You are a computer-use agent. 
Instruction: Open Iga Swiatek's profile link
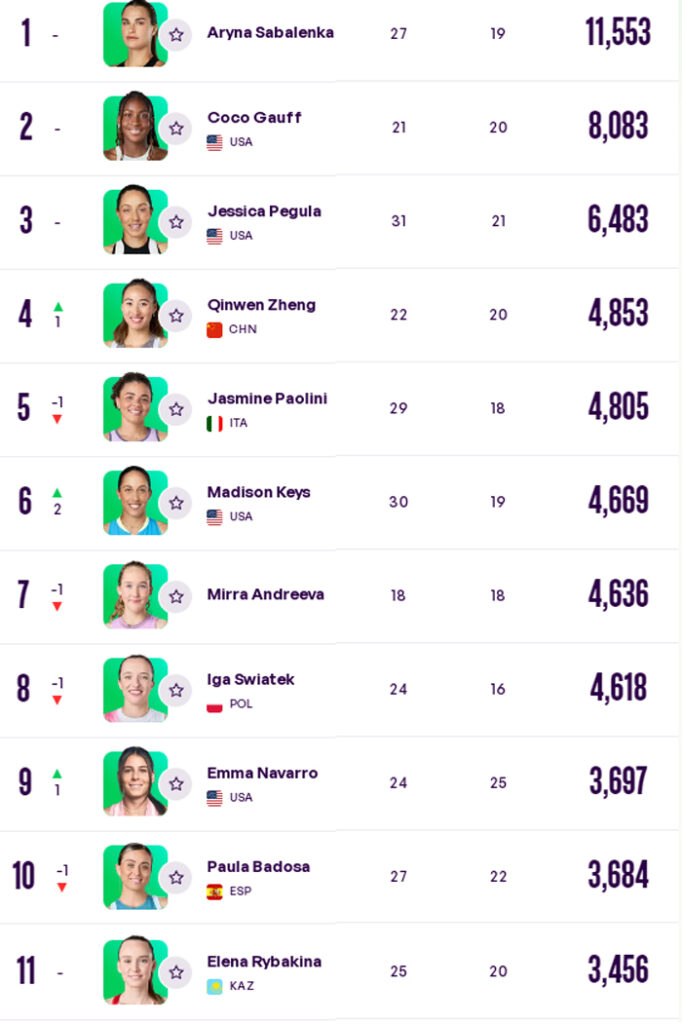click(250, 679)
